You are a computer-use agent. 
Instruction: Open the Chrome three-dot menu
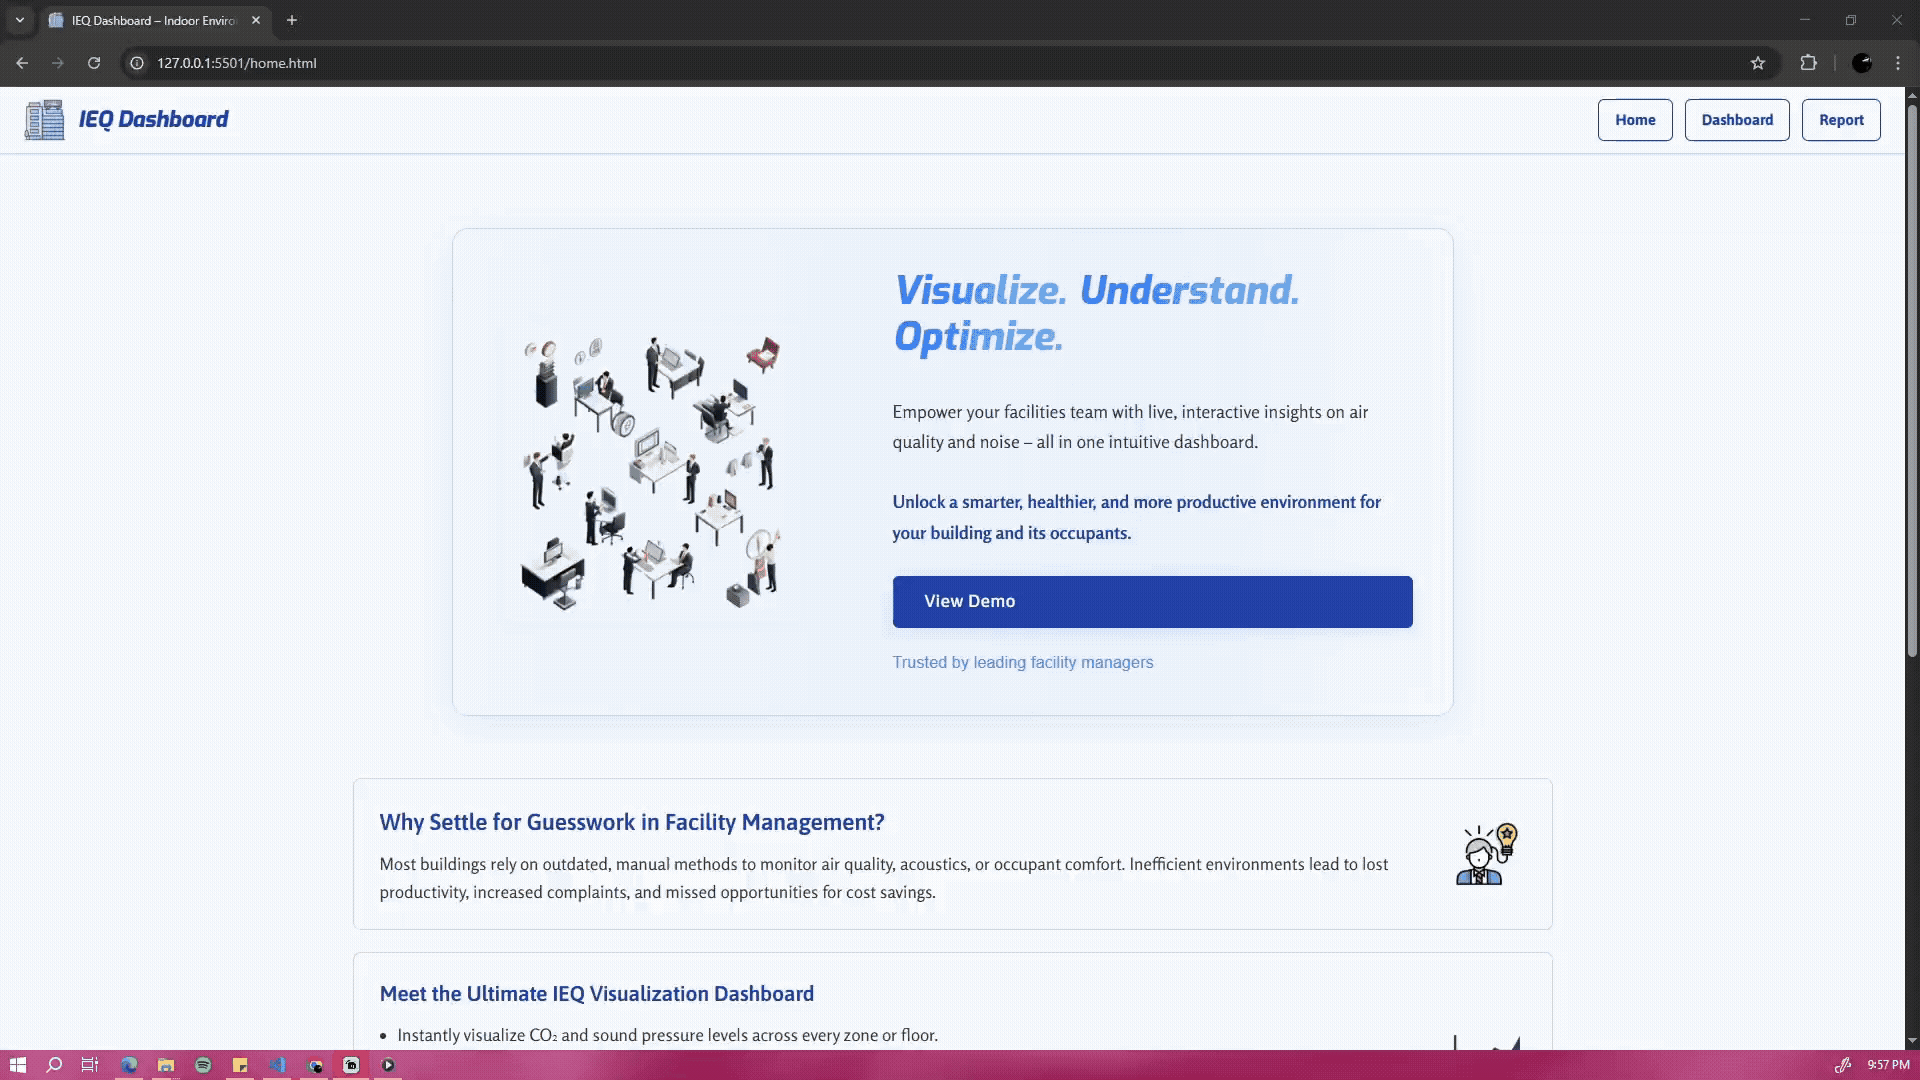coord(1898,63)
